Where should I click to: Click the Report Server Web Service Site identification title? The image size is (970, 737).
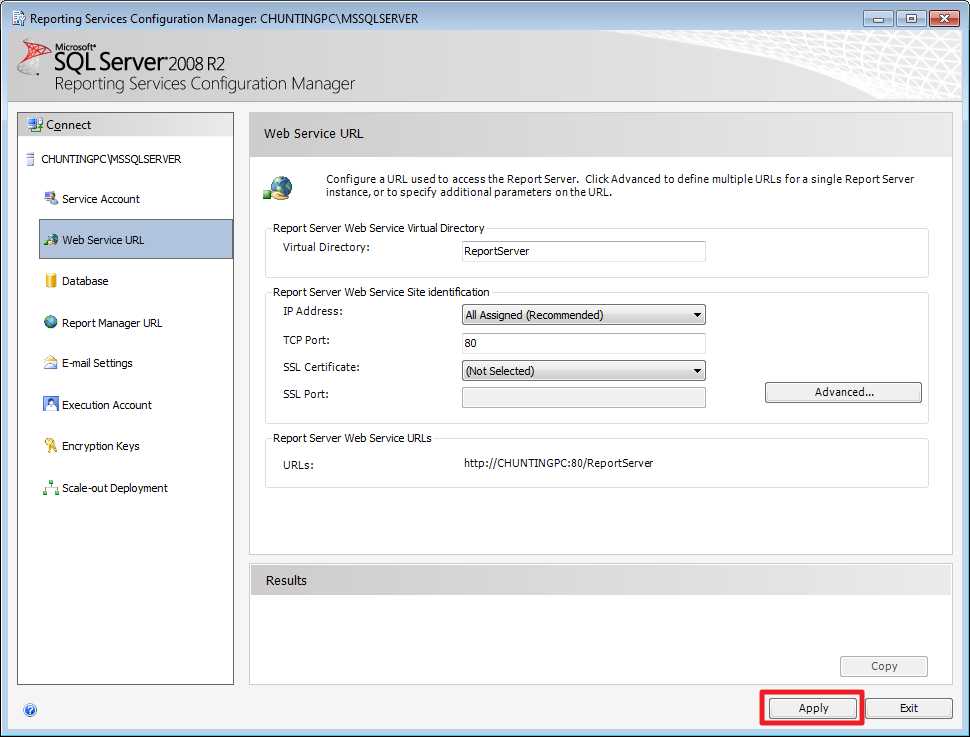(x=381, y=292)
